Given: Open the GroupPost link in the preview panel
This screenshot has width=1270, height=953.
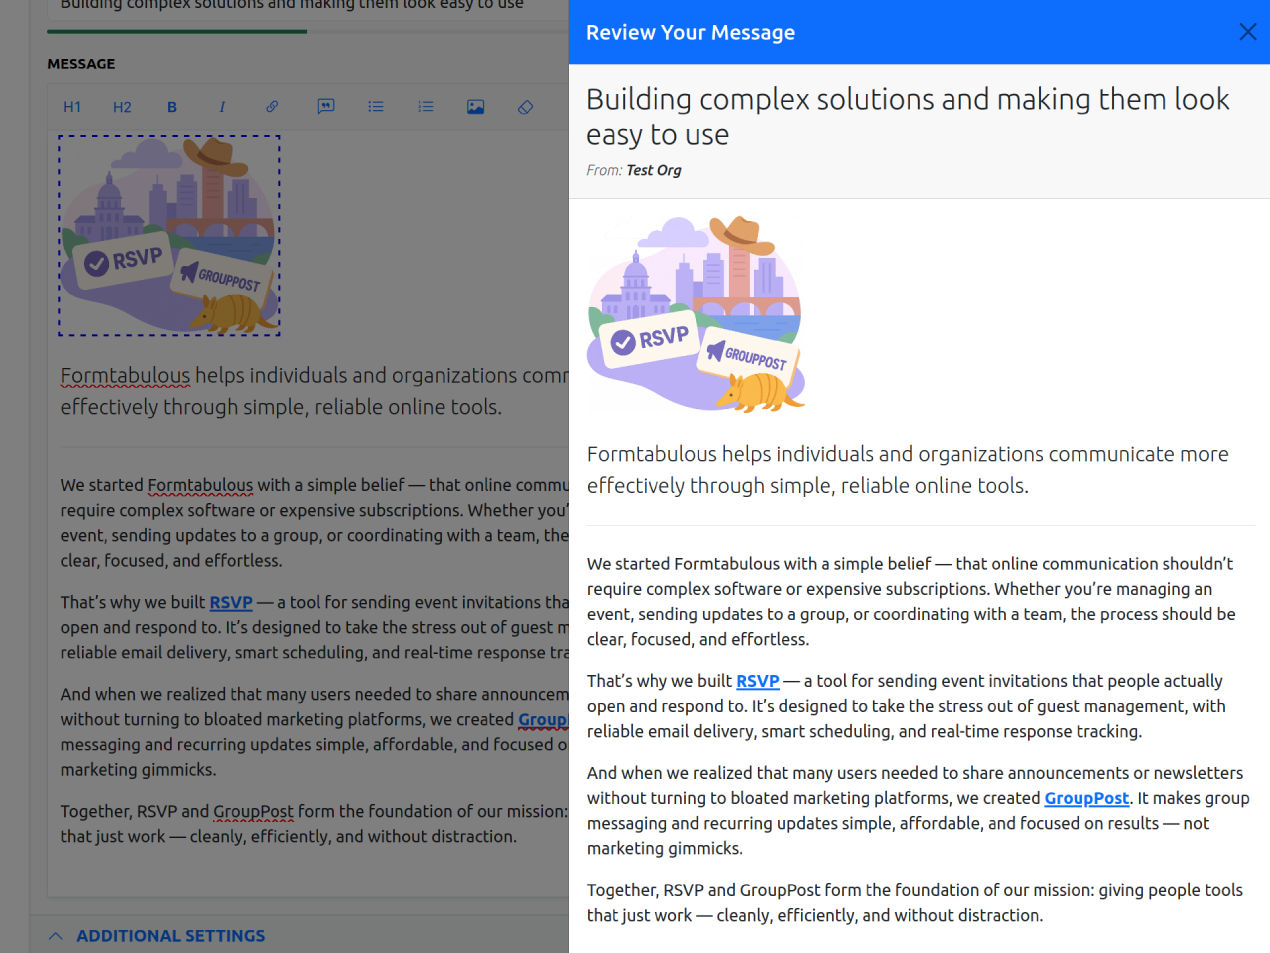Looking at the screenshot, I should 1086,798.
